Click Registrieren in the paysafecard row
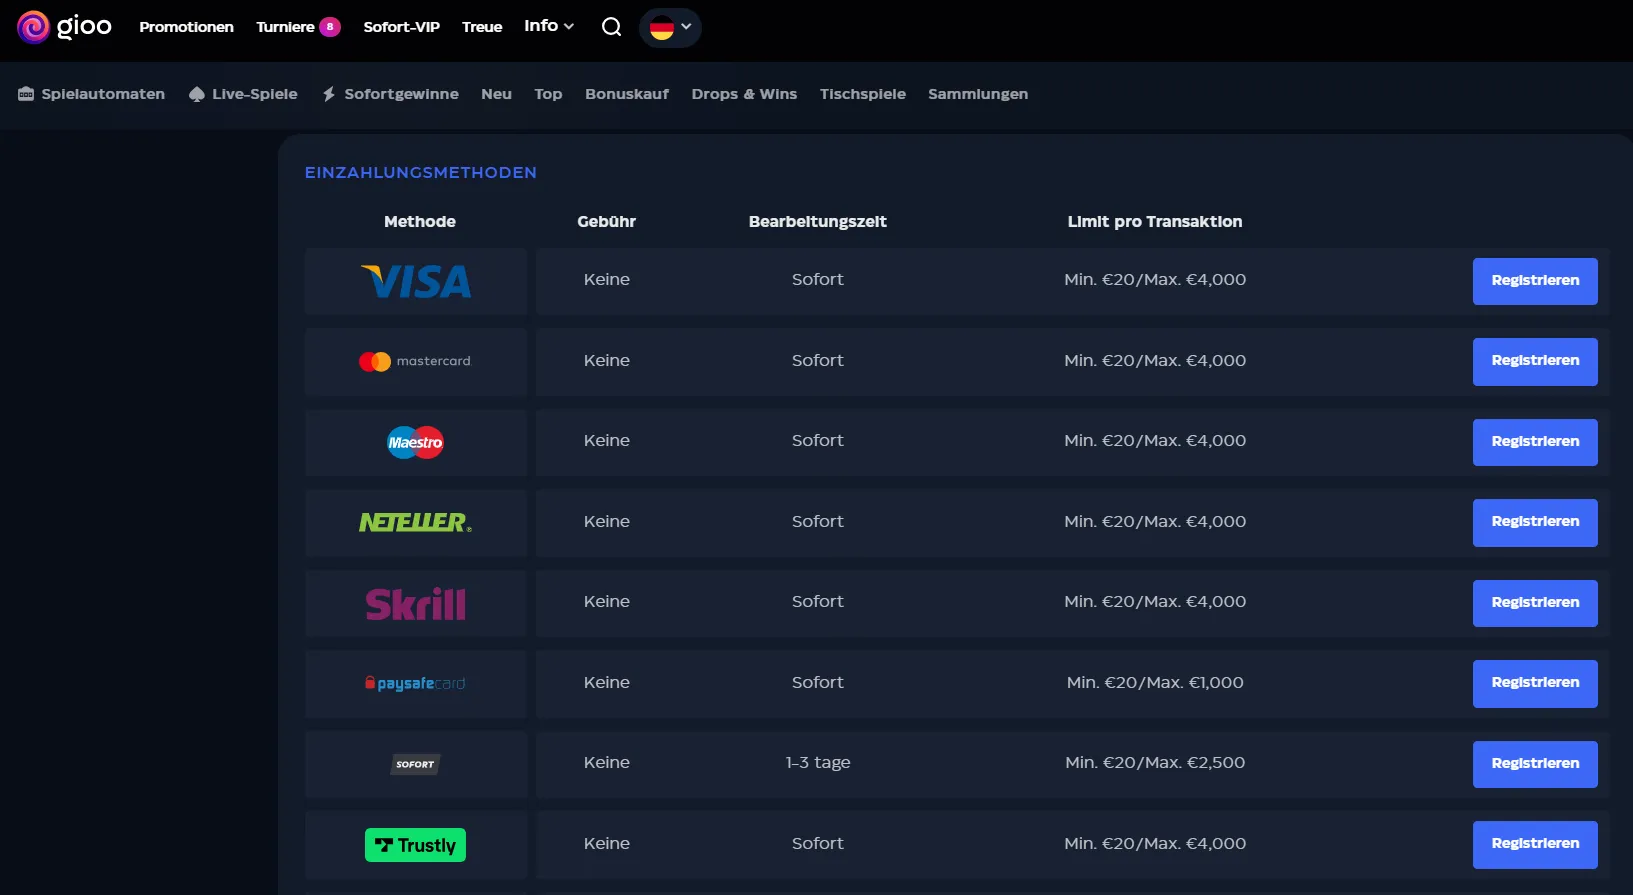1633x895 pixels. click(x=1535, y=683)
